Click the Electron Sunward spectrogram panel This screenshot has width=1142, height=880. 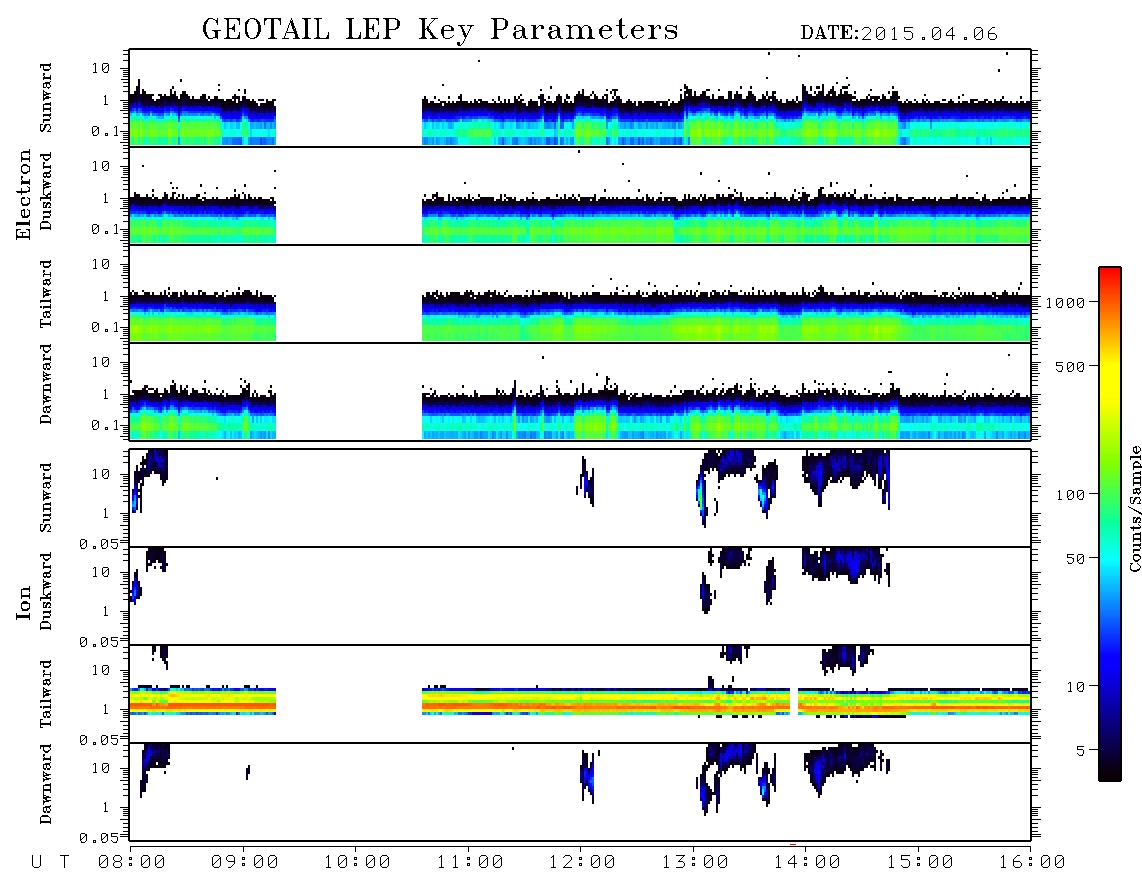[580, 98]
